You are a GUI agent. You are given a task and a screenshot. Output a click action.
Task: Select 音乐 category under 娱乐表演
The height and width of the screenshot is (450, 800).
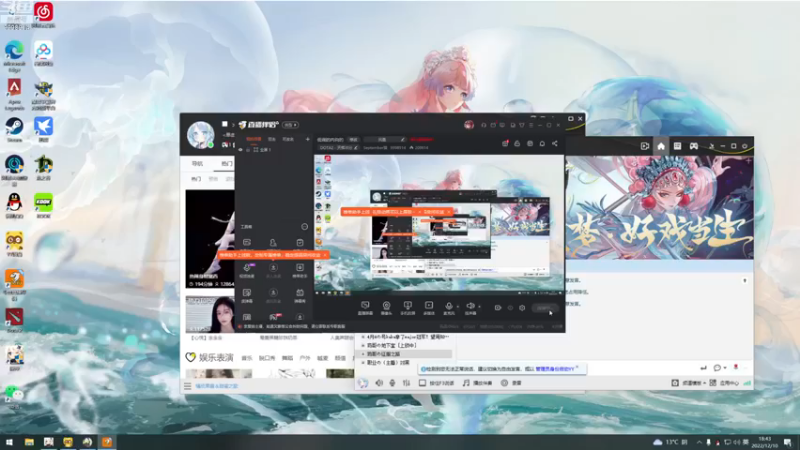(247, 358)
